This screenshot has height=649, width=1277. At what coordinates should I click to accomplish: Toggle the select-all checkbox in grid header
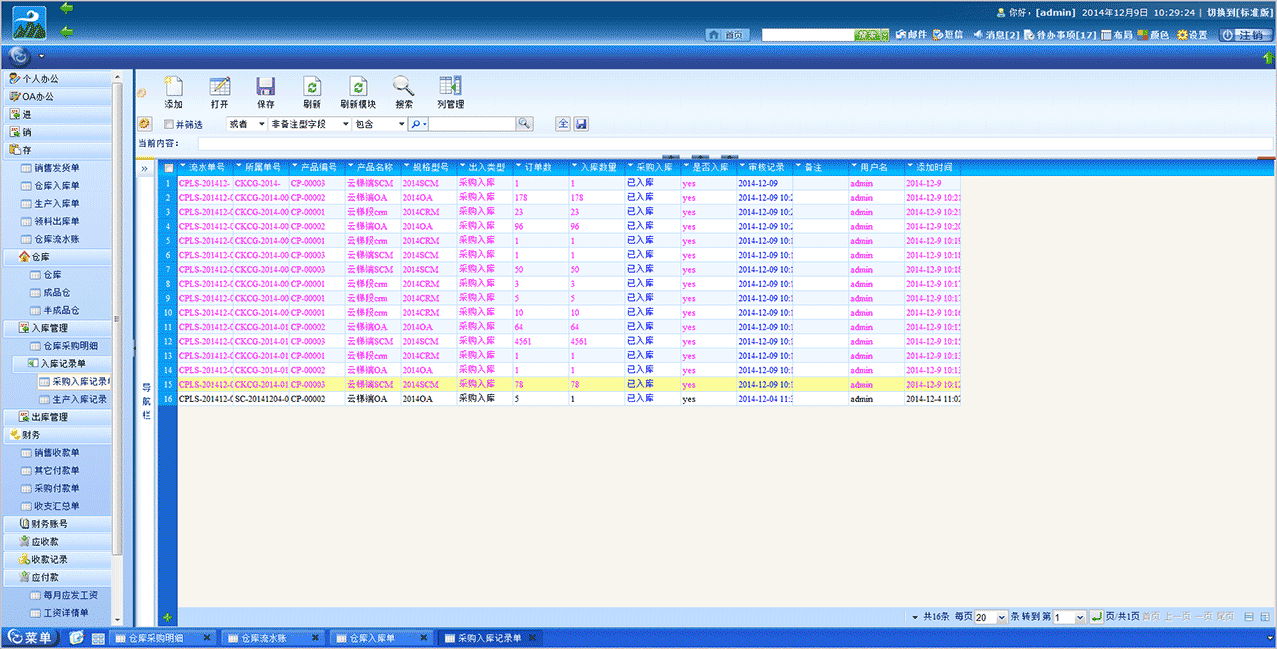pyautogui.click(x=169, y=168)
